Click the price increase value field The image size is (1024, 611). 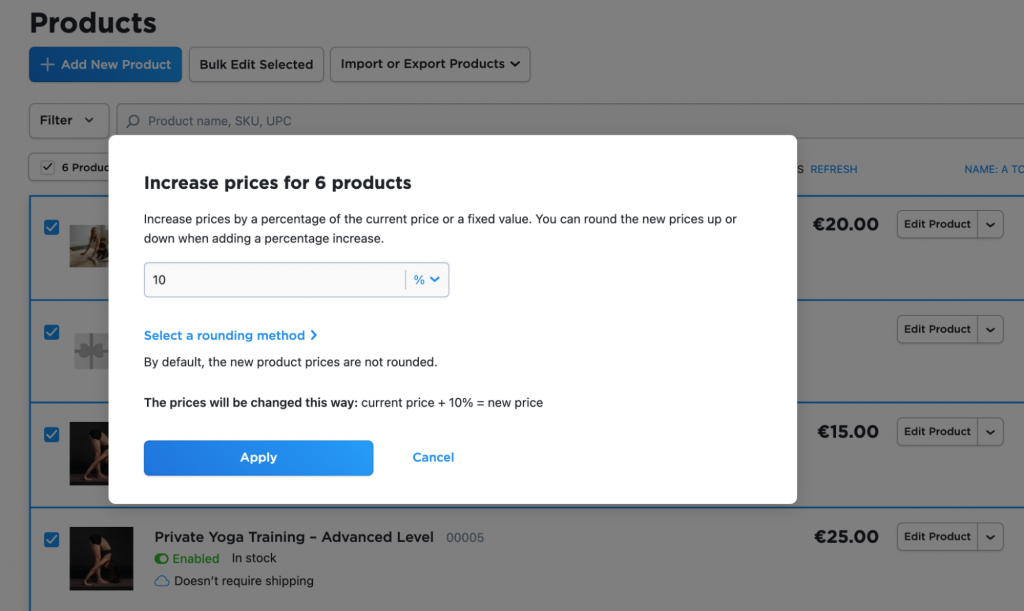point(274,279)
